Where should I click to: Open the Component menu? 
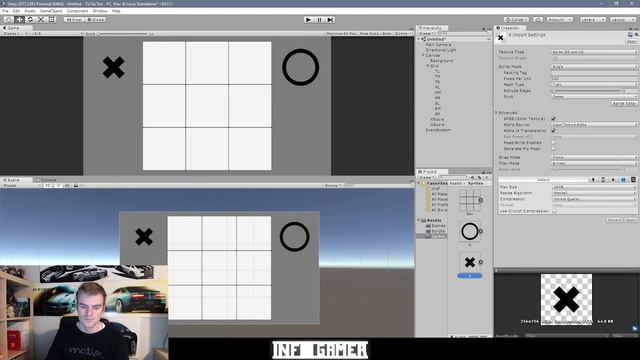click(x=77, y=11)
